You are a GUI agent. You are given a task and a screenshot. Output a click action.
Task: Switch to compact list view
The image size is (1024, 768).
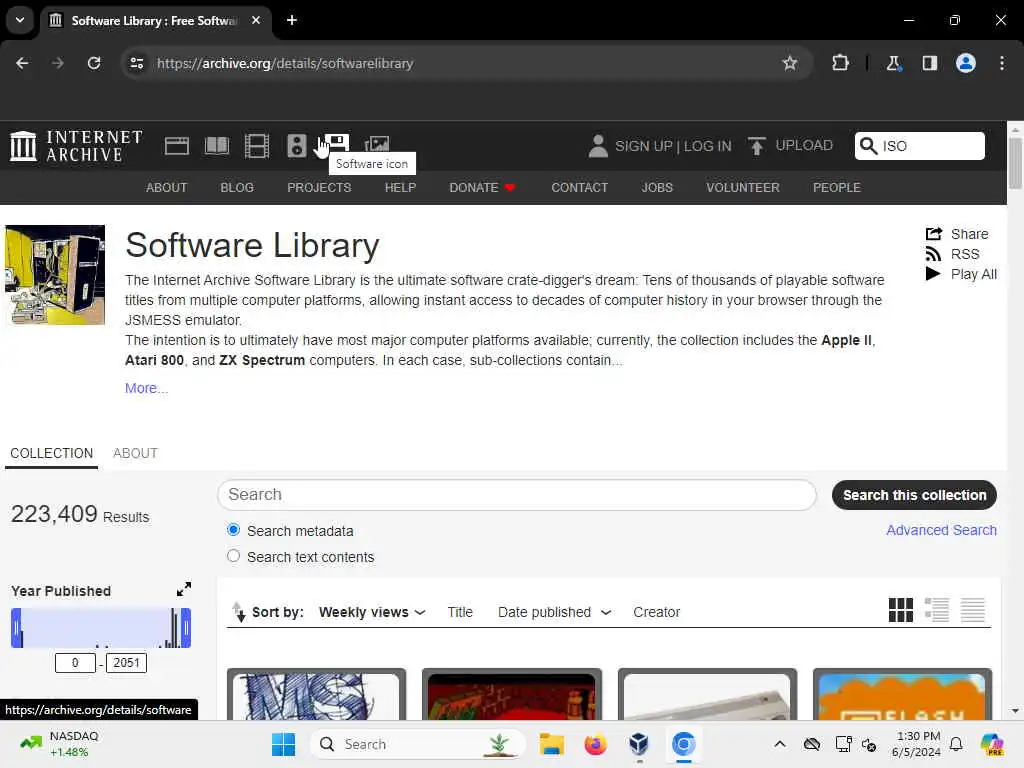(972, 610)
